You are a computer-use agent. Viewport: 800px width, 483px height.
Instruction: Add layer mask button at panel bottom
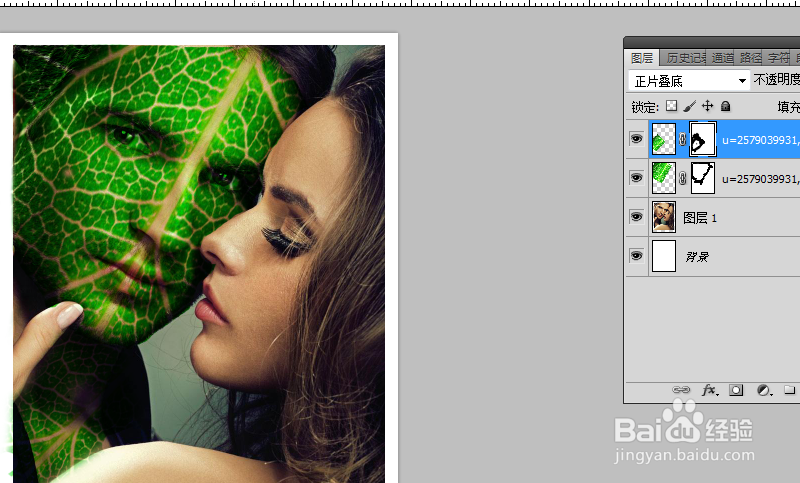point(736,390)
